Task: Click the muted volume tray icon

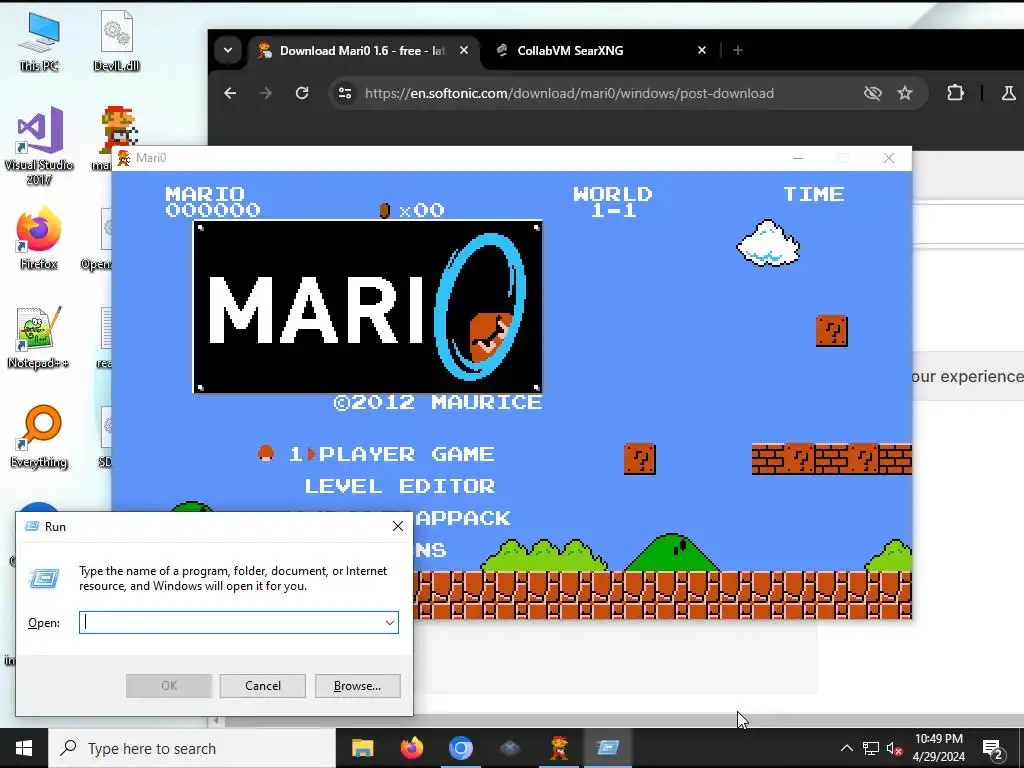Action: tap(894, 748)
